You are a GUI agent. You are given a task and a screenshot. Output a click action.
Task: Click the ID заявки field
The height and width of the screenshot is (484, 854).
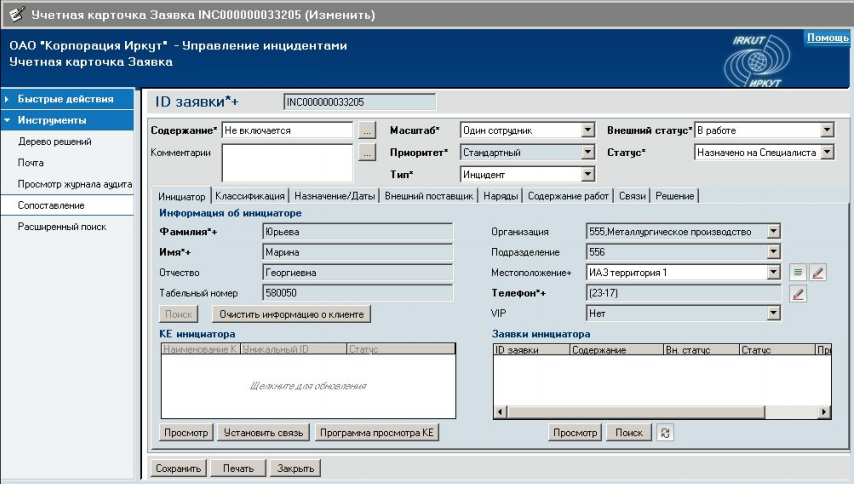[359, 102]
